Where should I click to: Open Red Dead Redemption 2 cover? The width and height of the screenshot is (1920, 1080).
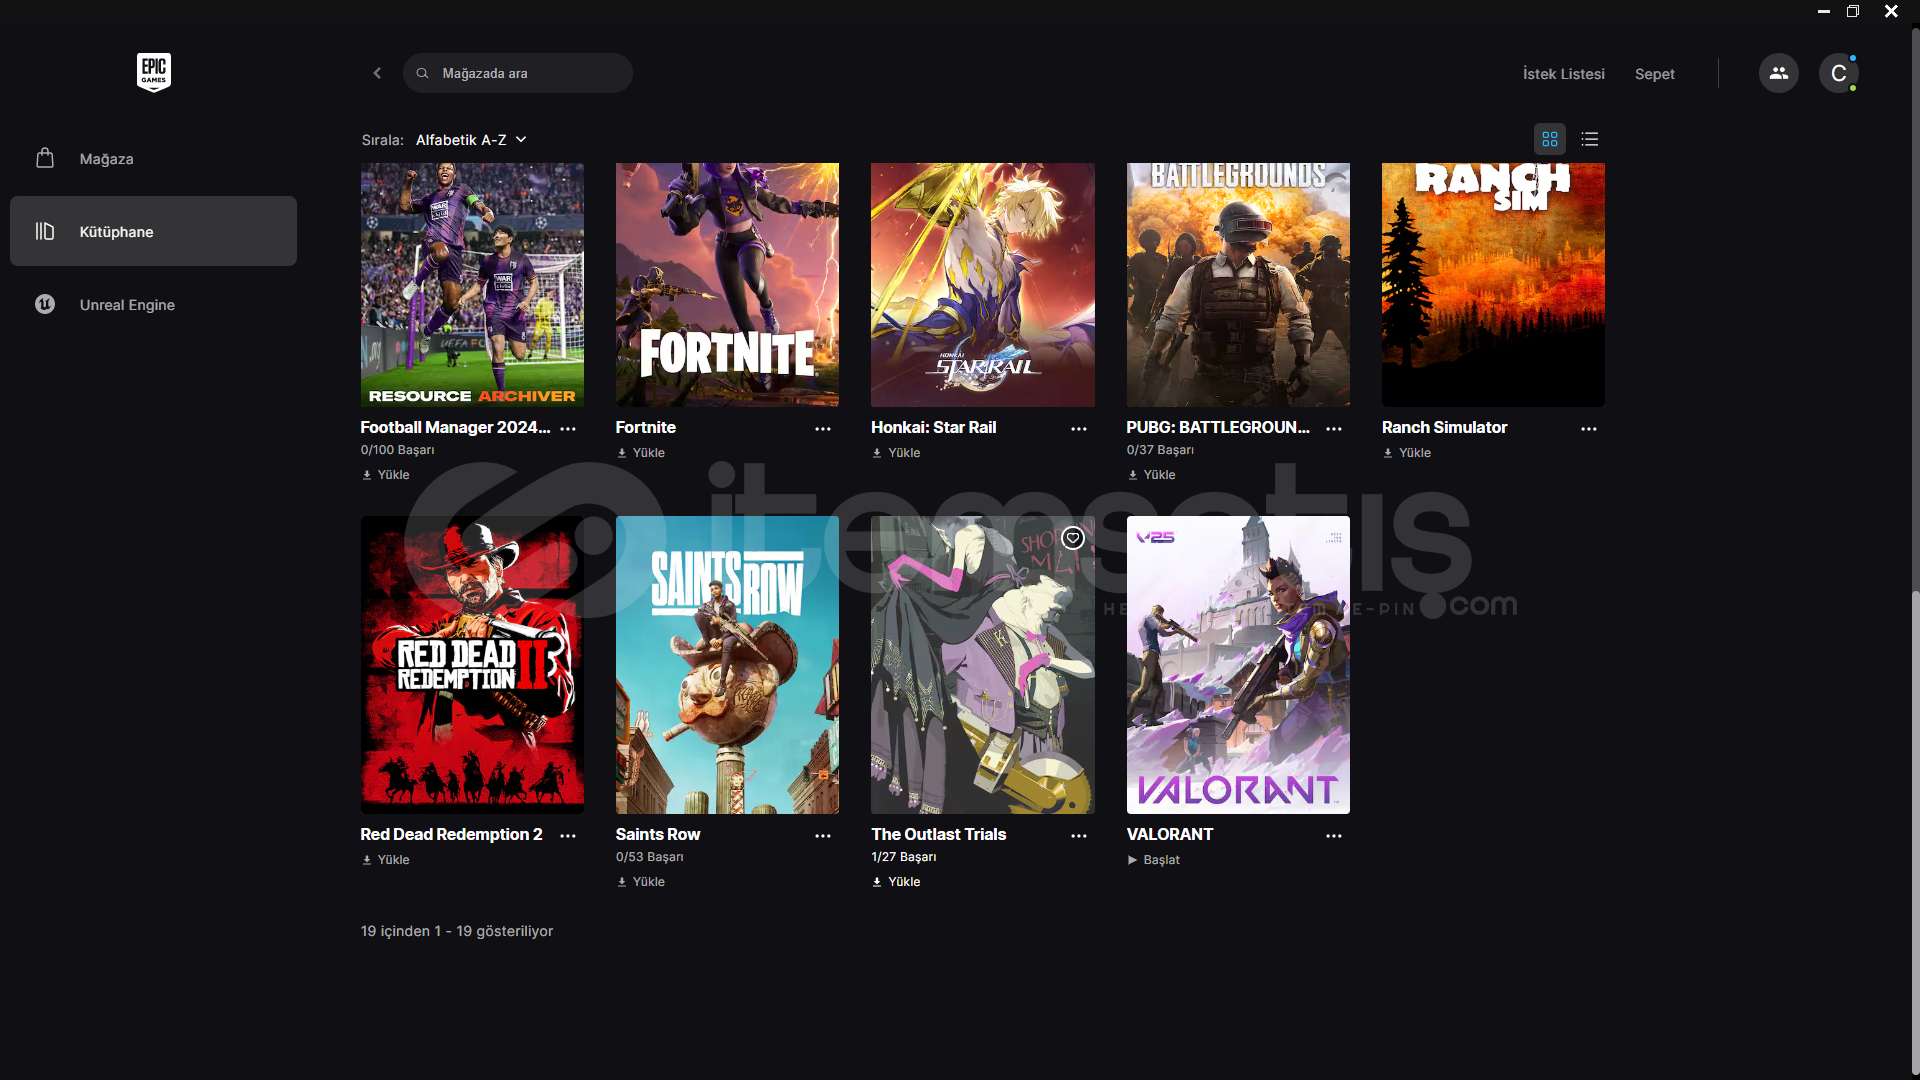(472, 665)
